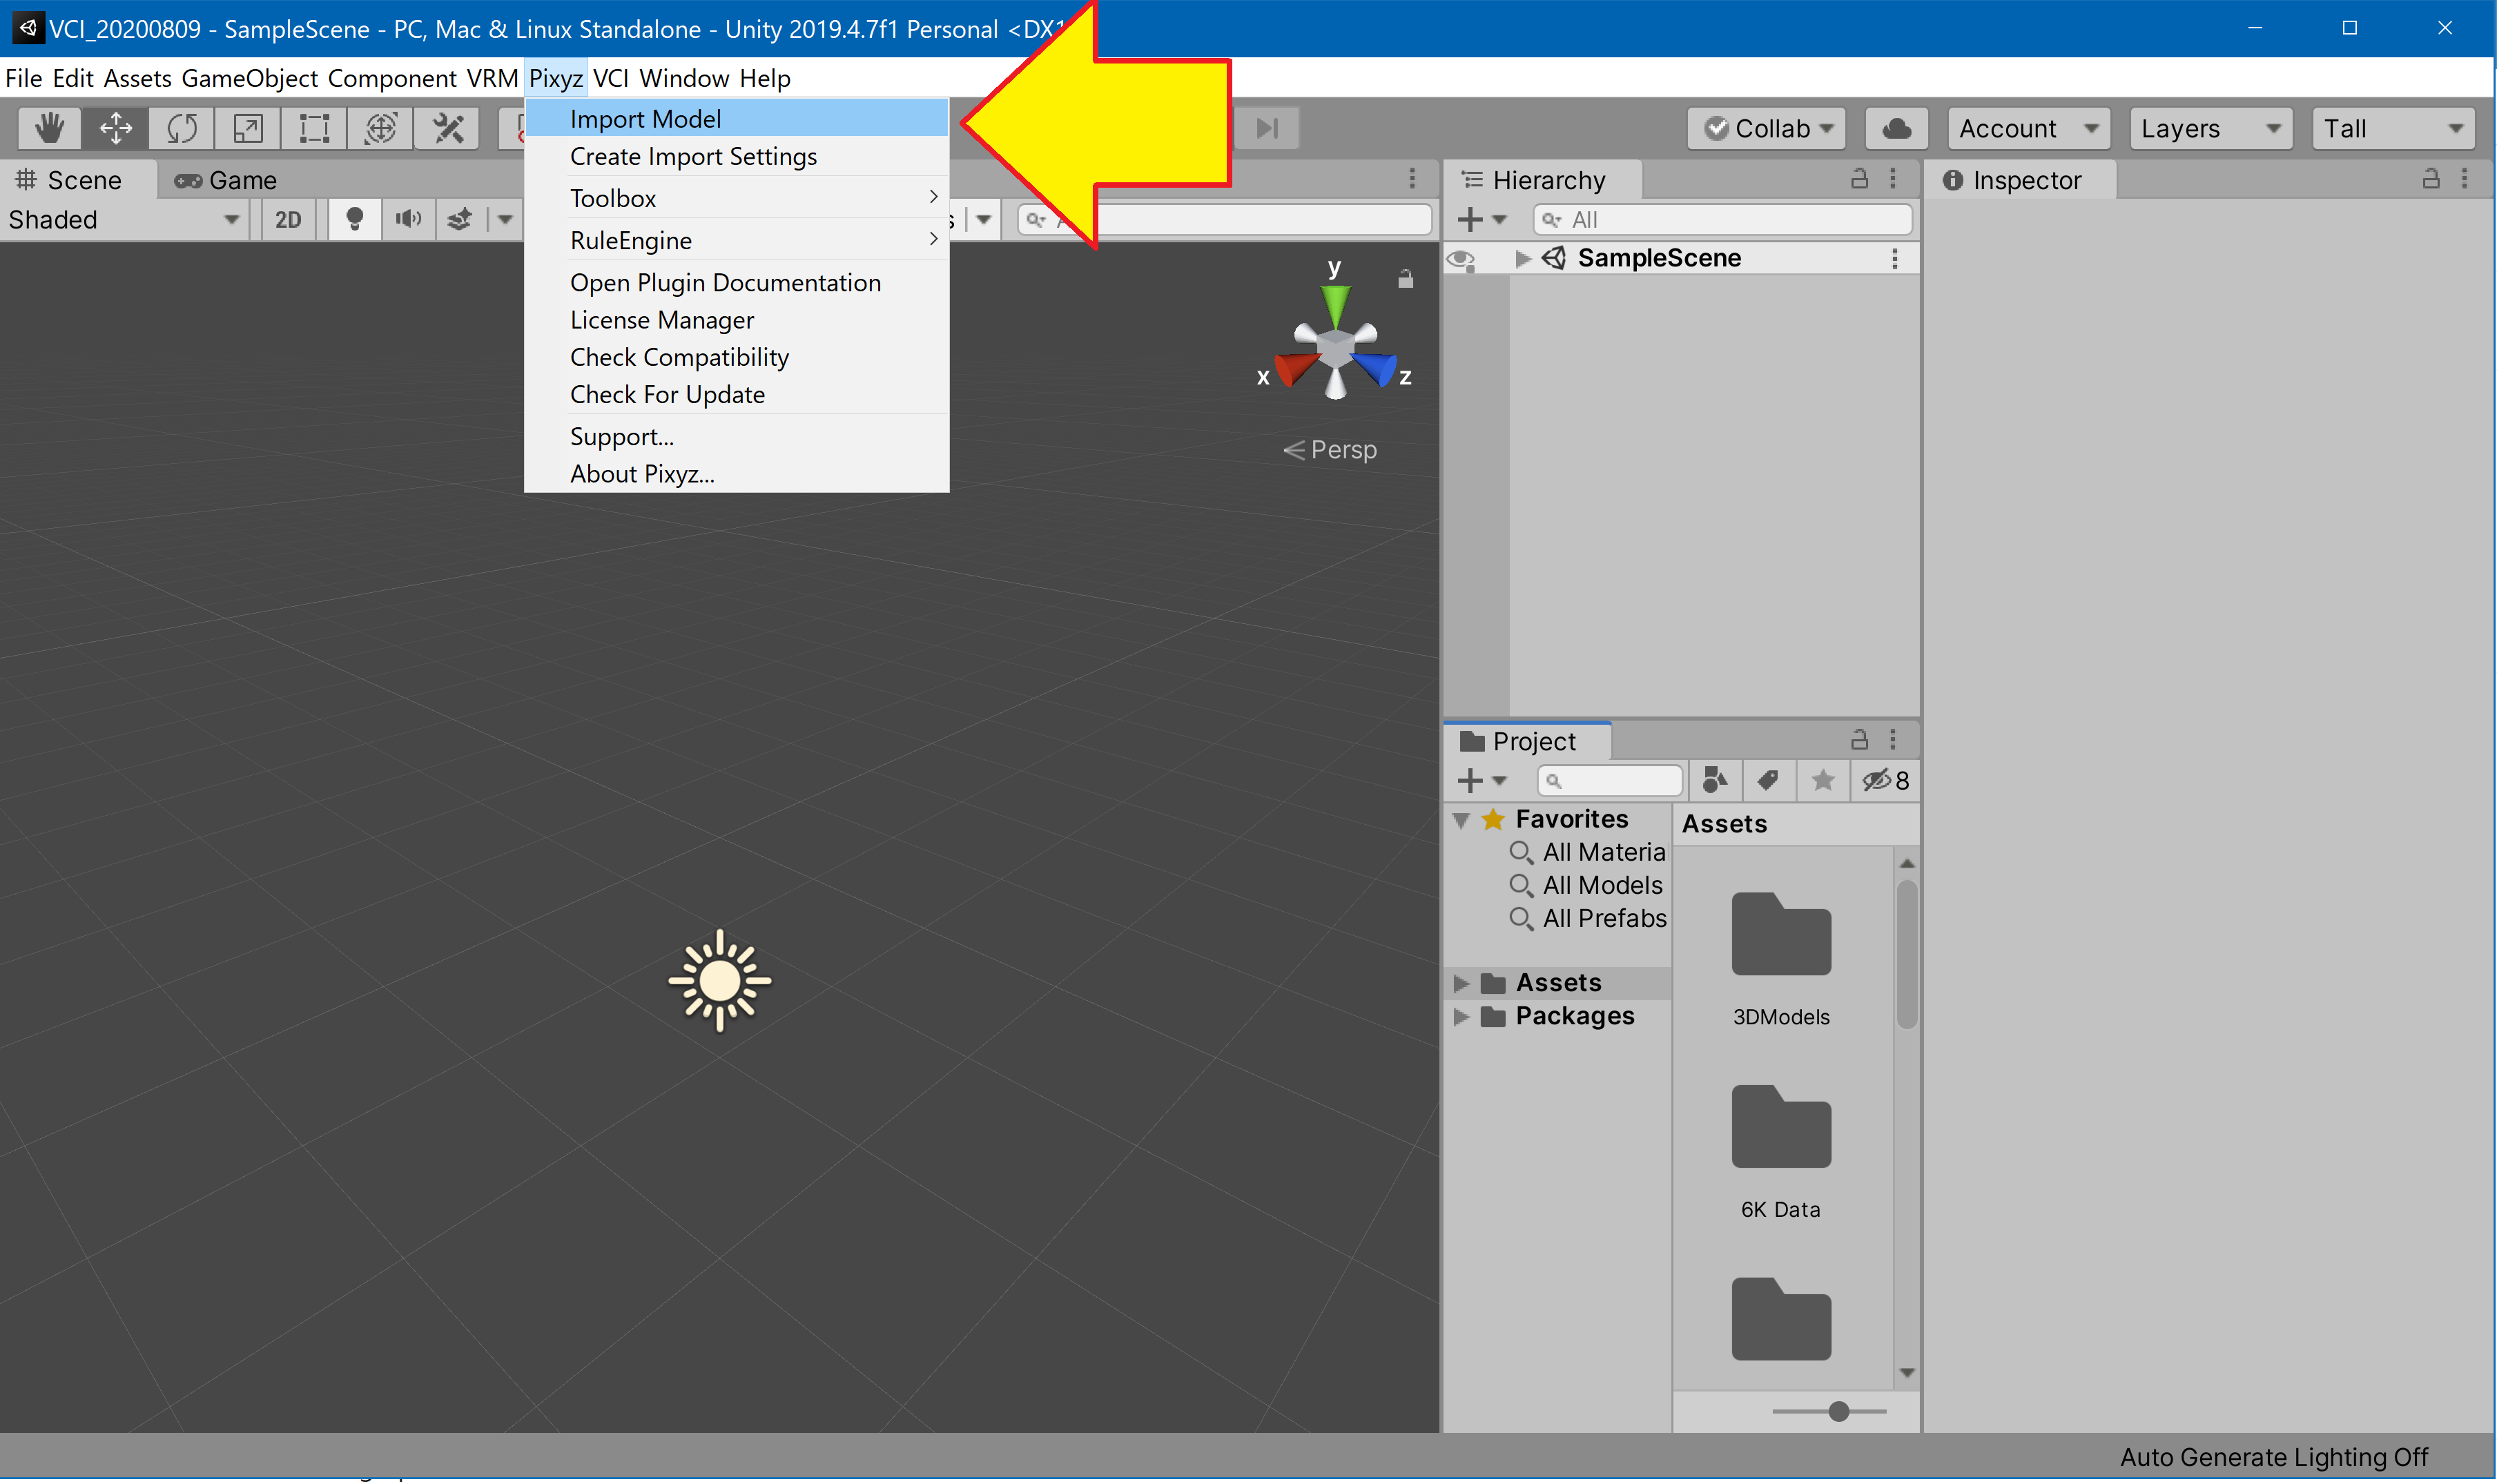Image resolution: width=2497 pixels, height=1484 pixels.
Task: Click the Step frame button
Action: (x=1267, y=128)
